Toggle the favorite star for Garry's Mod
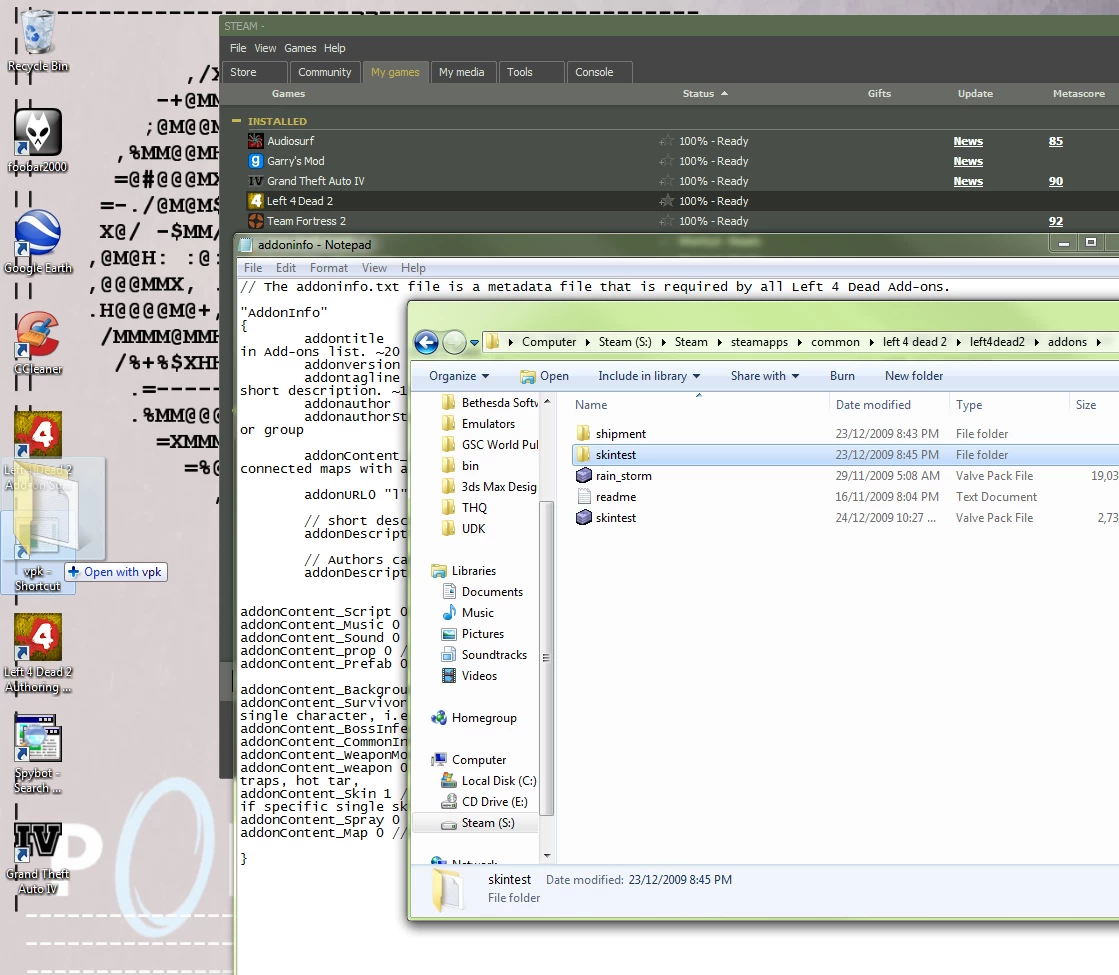 pyautogui.click(x=666, y=161)
